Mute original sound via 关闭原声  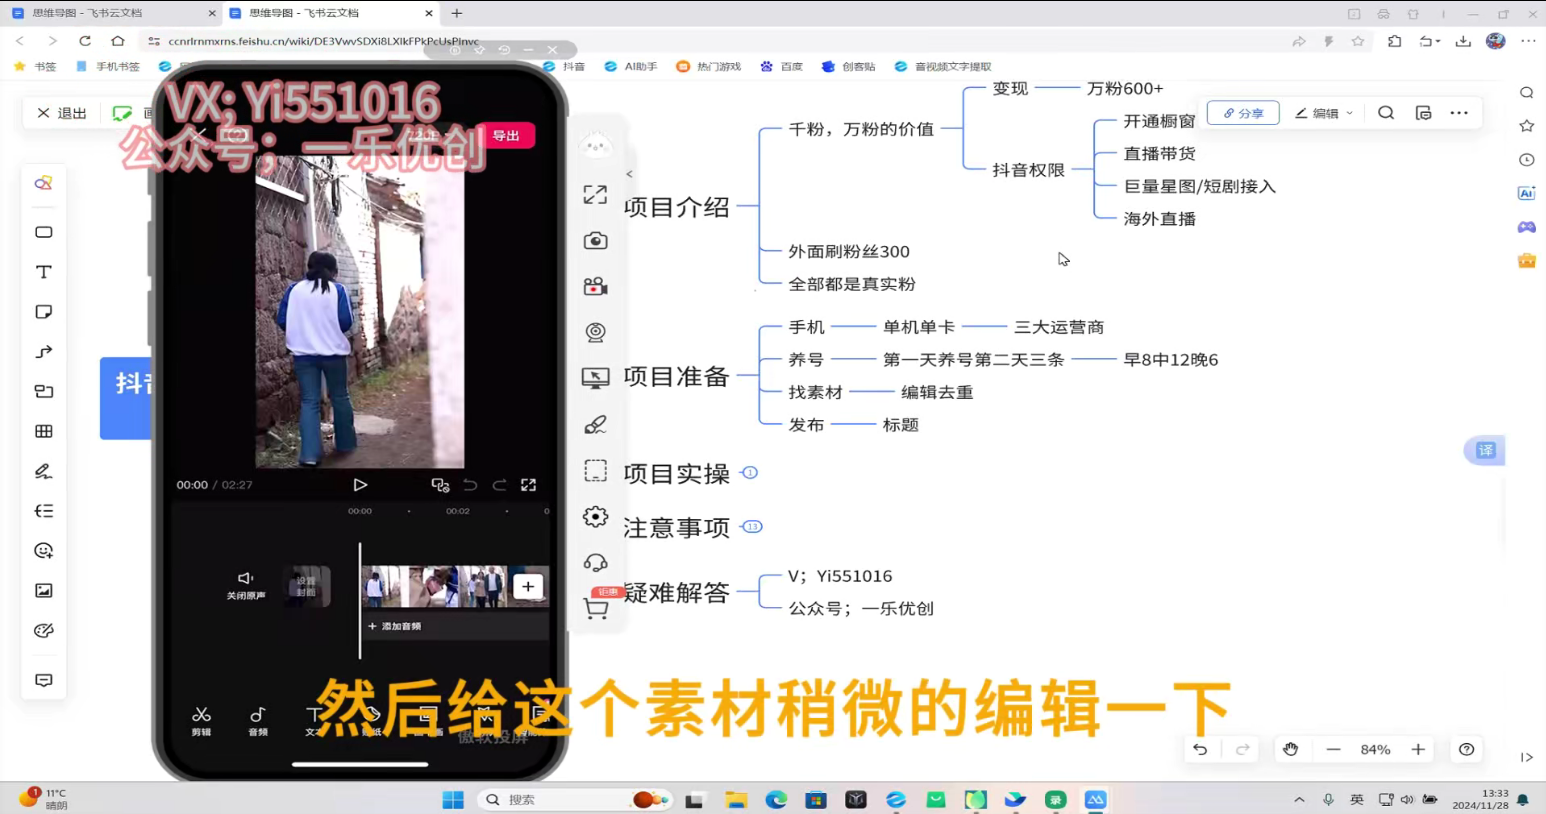[x=245, y=586]
